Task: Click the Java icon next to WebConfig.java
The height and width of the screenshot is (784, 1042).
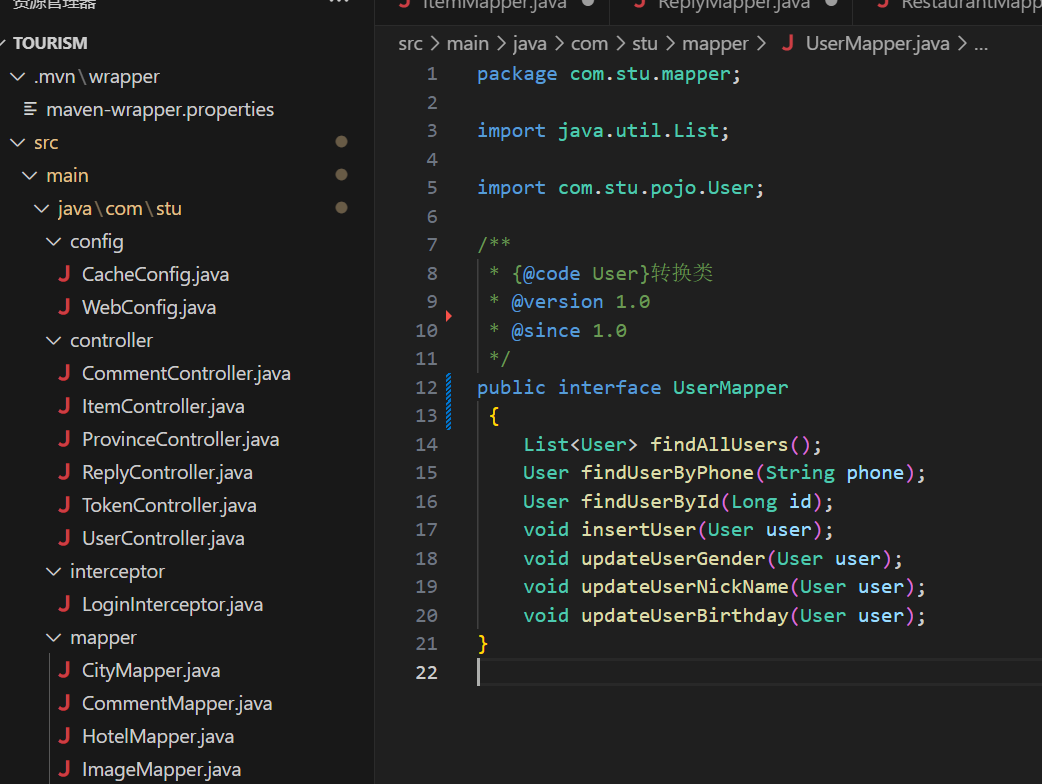Action: pyautogui.click(x=64, y=308)
